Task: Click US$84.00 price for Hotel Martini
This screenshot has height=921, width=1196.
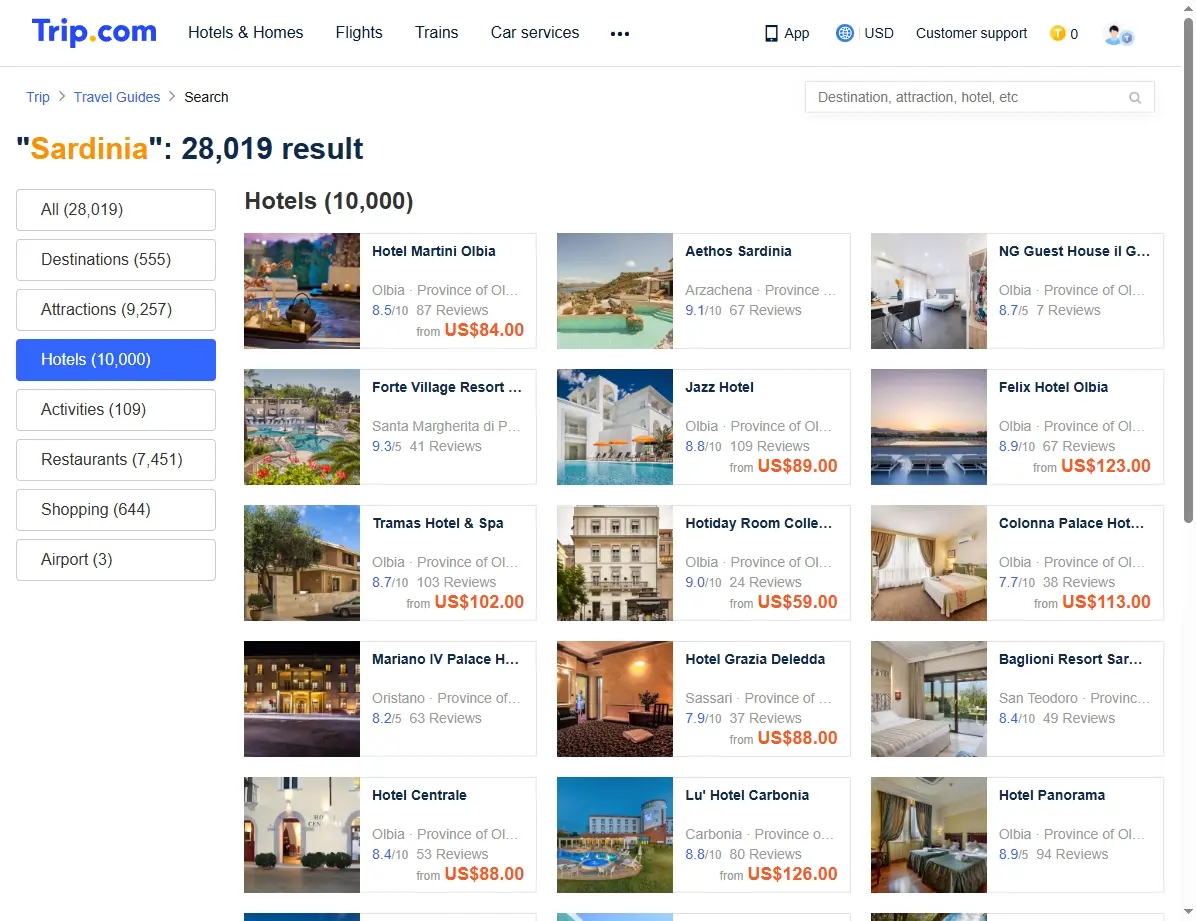Action: tap(484, 330)
